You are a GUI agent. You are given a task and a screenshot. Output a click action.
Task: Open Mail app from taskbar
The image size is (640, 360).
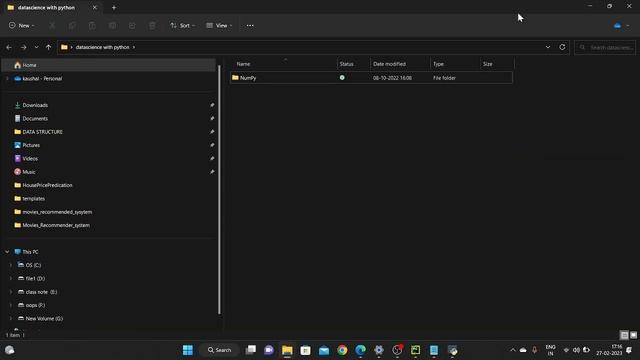[x=324, y=350]
